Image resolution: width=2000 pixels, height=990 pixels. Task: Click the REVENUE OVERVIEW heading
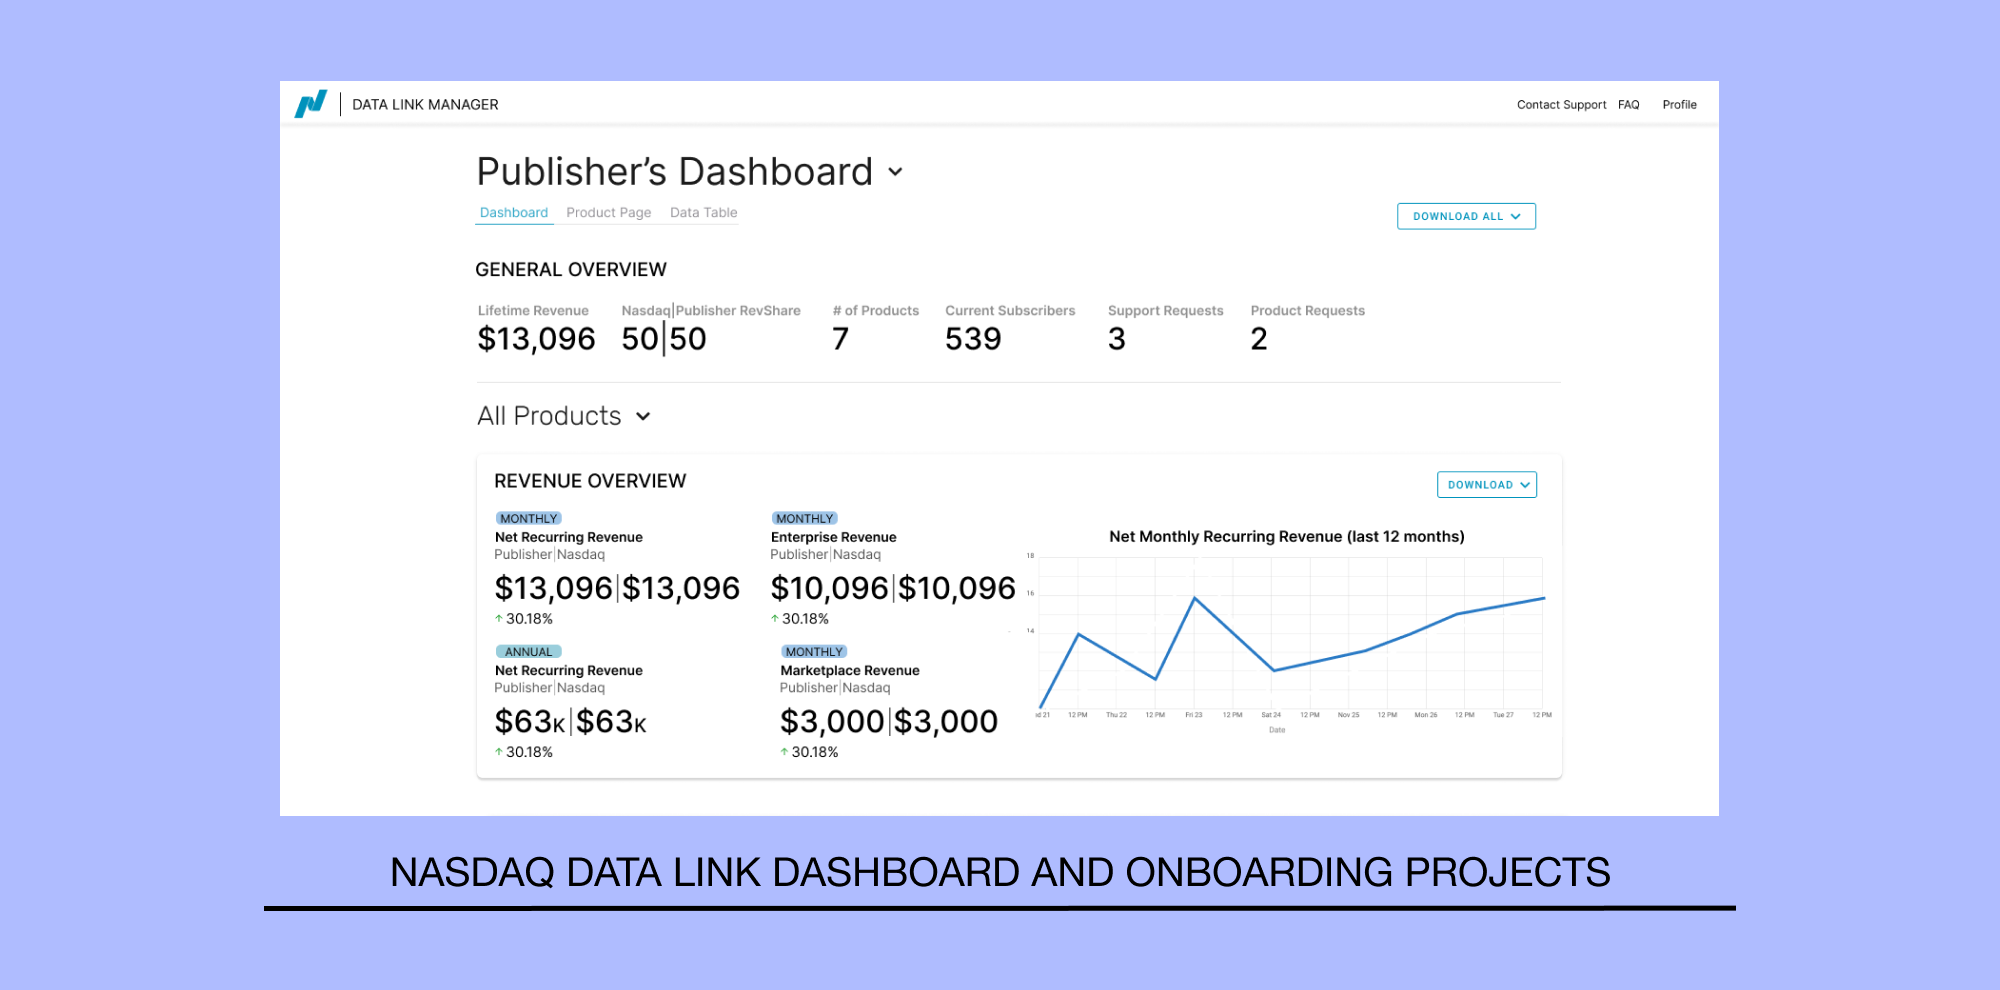point(590,481)
